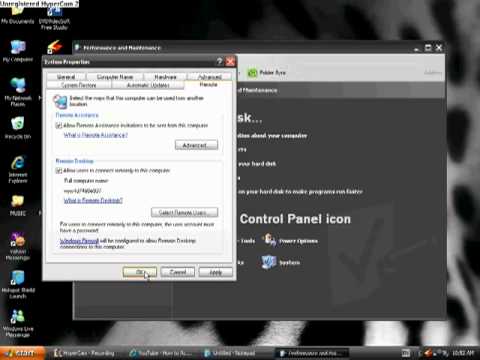Switch to the YouTube browser taskbar button
This screenshot has width=480, height=360.
[x=161, y=353]
